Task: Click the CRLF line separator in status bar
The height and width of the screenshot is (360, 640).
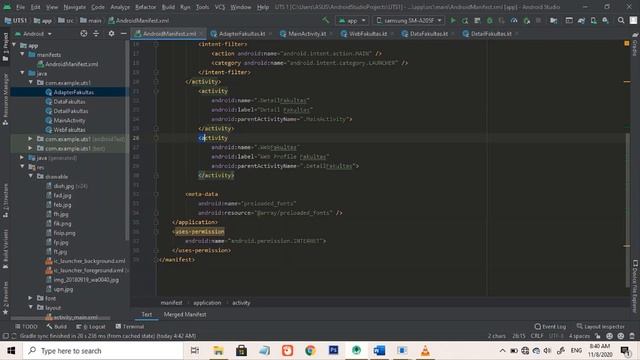Action: pos(537,336)
